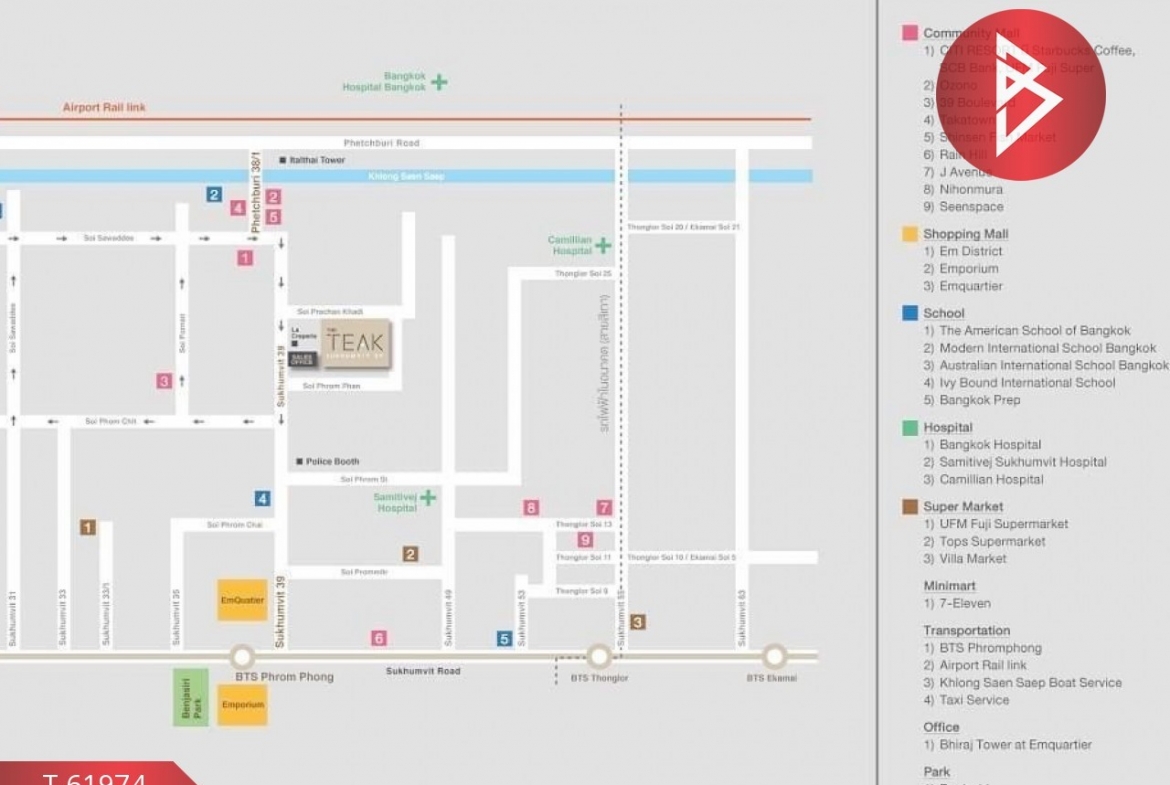Click the Bangkok Hospital green cross
This screenshot has height=785, width=1170.
coord(439,81)
